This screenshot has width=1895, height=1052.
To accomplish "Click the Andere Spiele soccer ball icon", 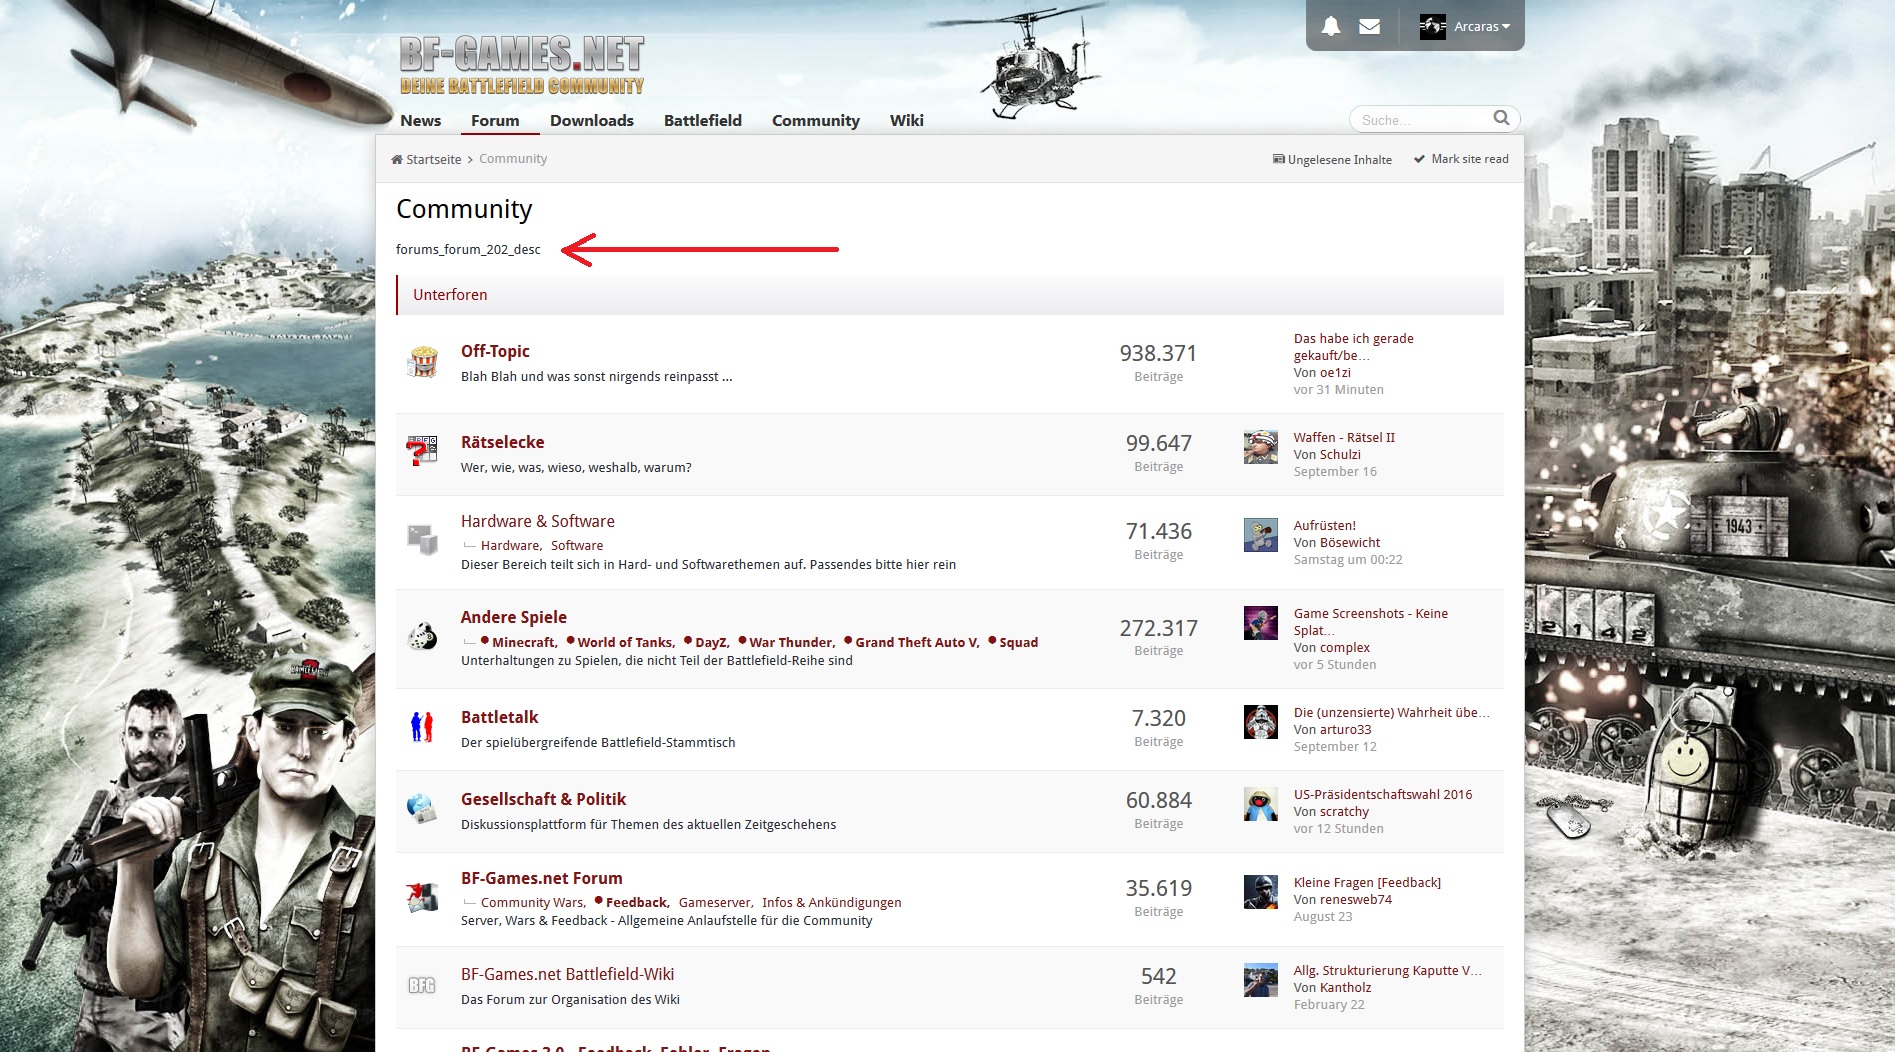I will click(422, 636).
